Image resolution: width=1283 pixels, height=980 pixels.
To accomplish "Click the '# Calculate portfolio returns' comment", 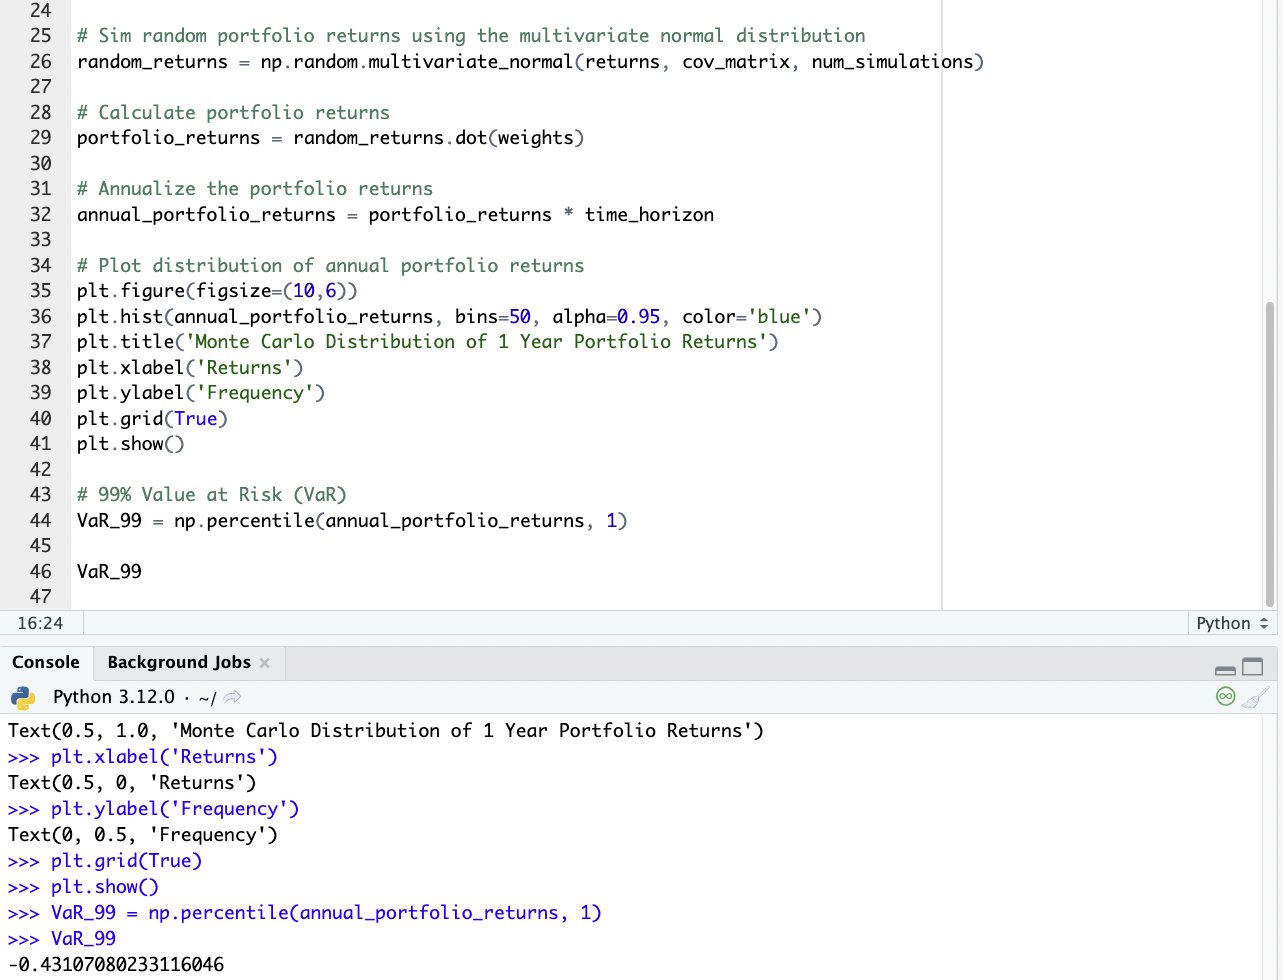I will (x=233, y=113).
